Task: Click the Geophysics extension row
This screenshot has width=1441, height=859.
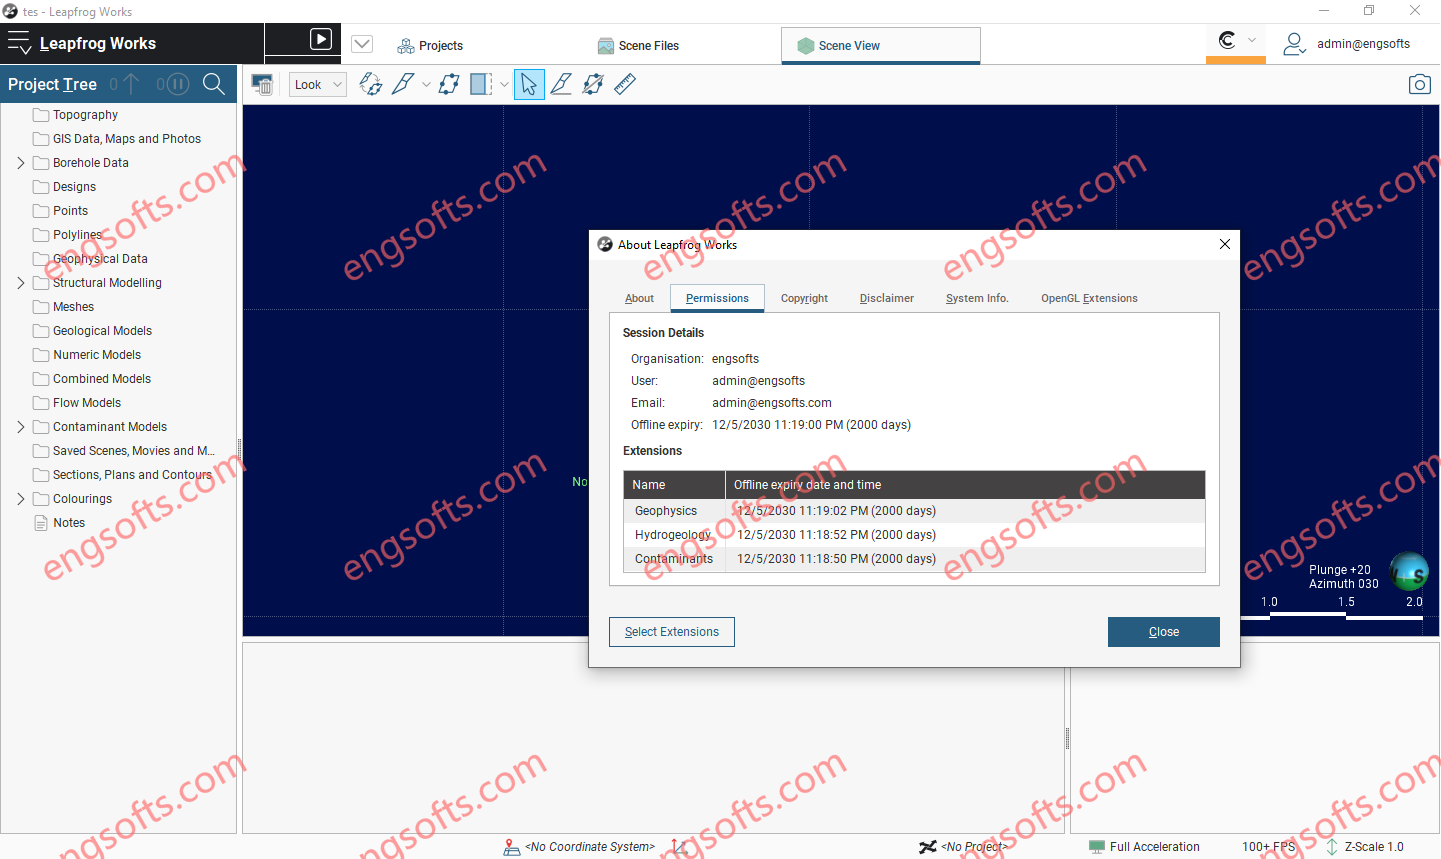Action: click(x=914, y=511)
